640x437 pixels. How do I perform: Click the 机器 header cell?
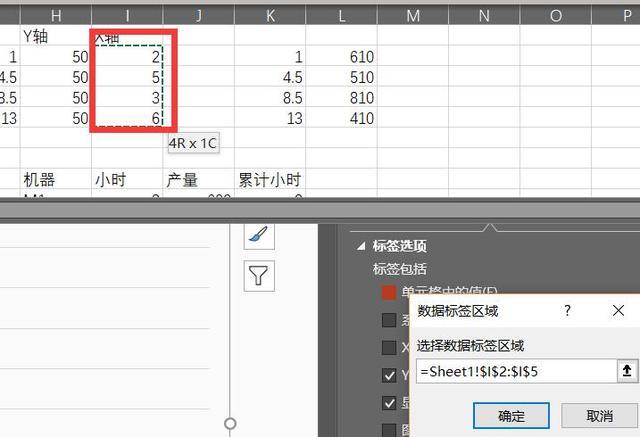pos(56,179)
